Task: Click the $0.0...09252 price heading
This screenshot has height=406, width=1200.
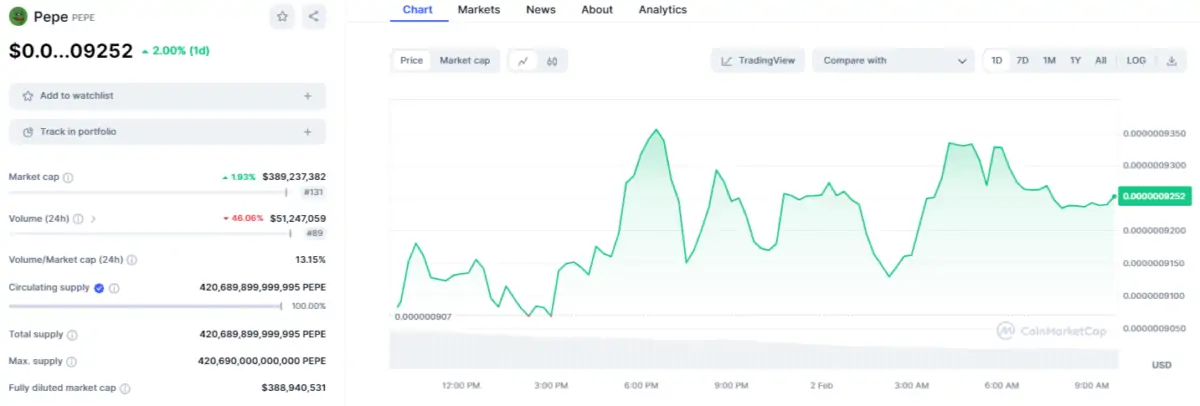Action: coord(71,51)
